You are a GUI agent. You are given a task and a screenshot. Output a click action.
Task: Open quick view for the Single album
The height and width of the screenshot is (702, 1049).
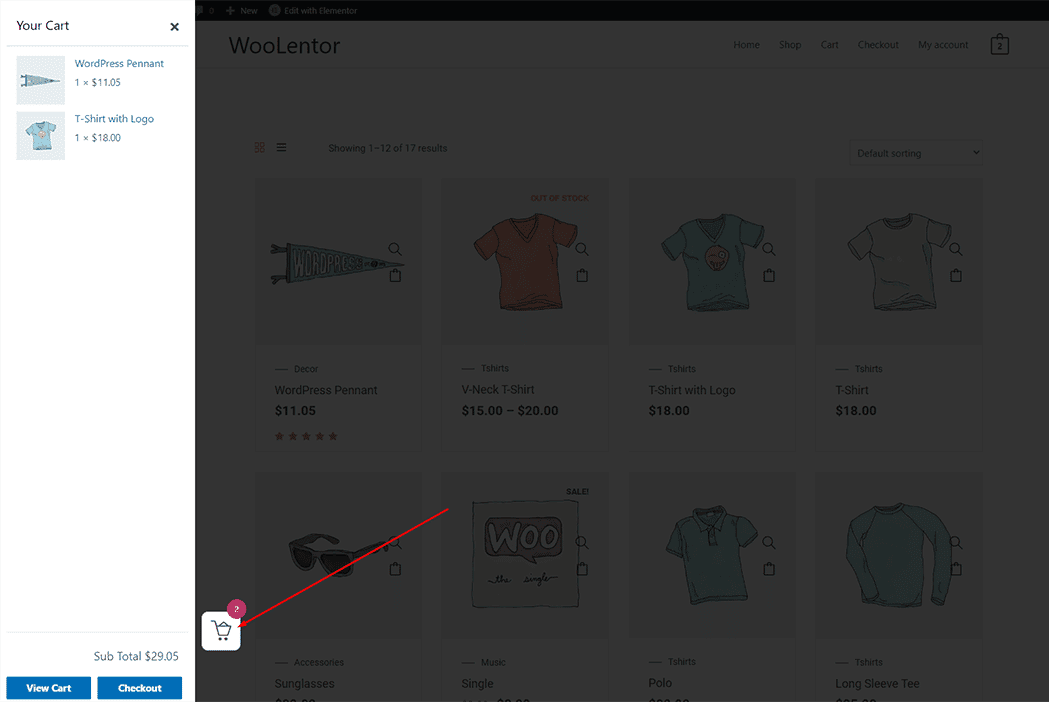point(582,541)
